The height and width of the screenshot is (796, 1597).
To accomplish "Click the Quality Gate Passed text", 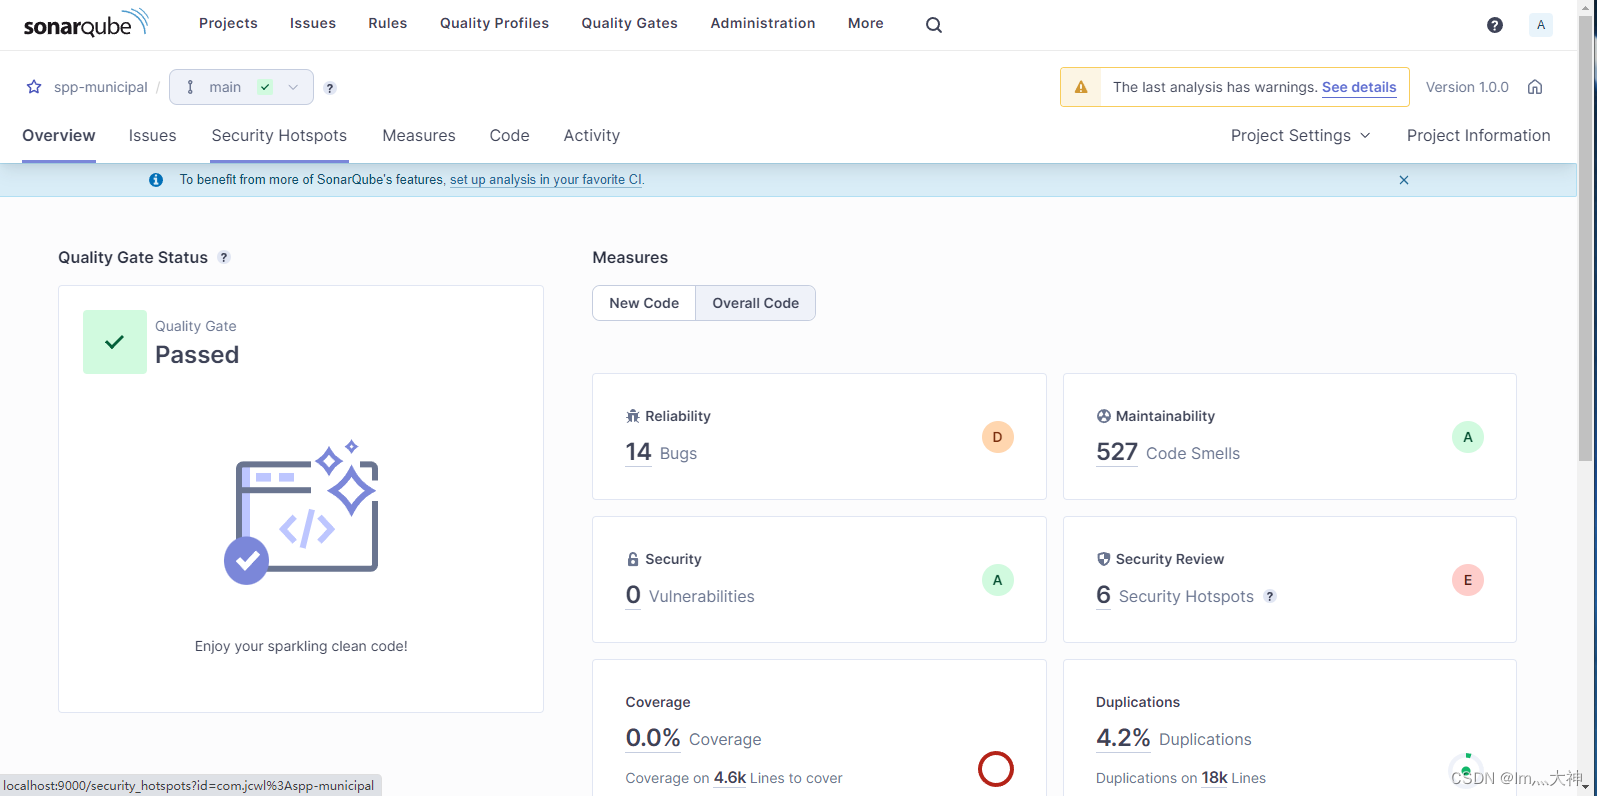I will point(197,355).
